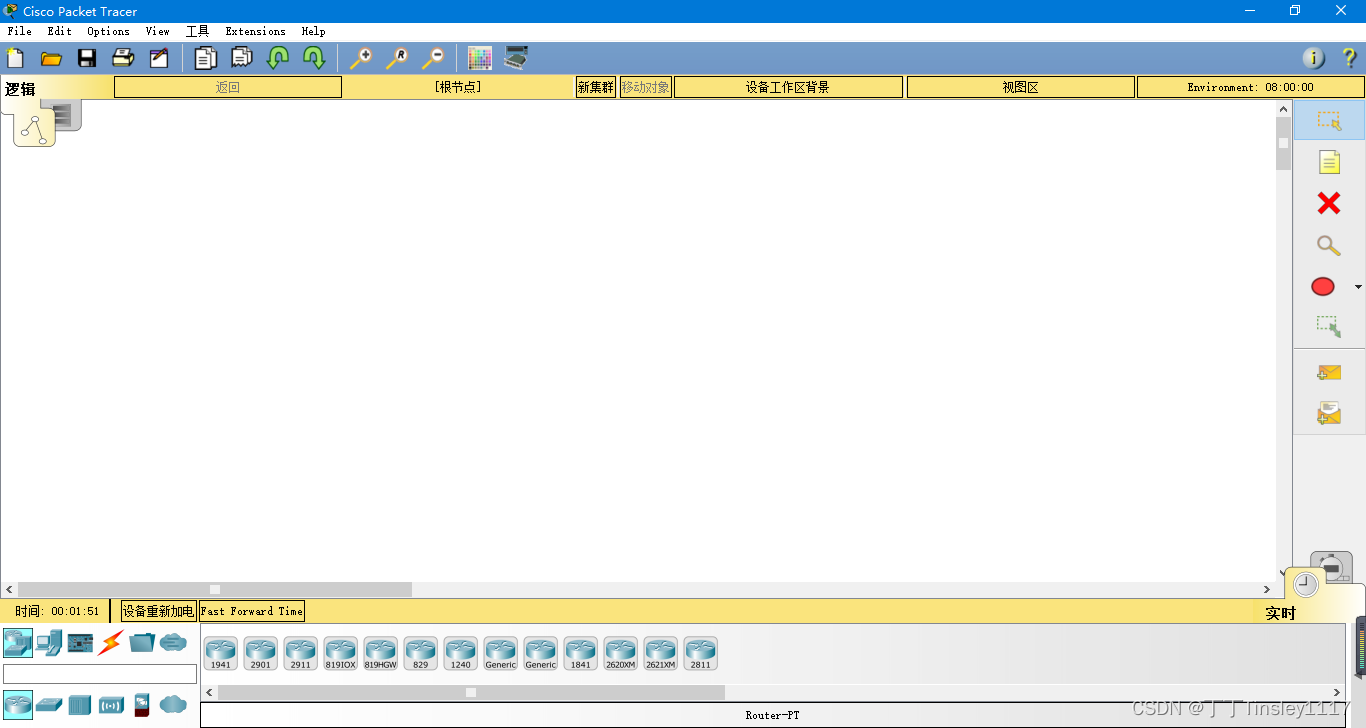Choose the WAN Emulation cloud subcategory
1366x728 pixels.
(x=173, y=705)
